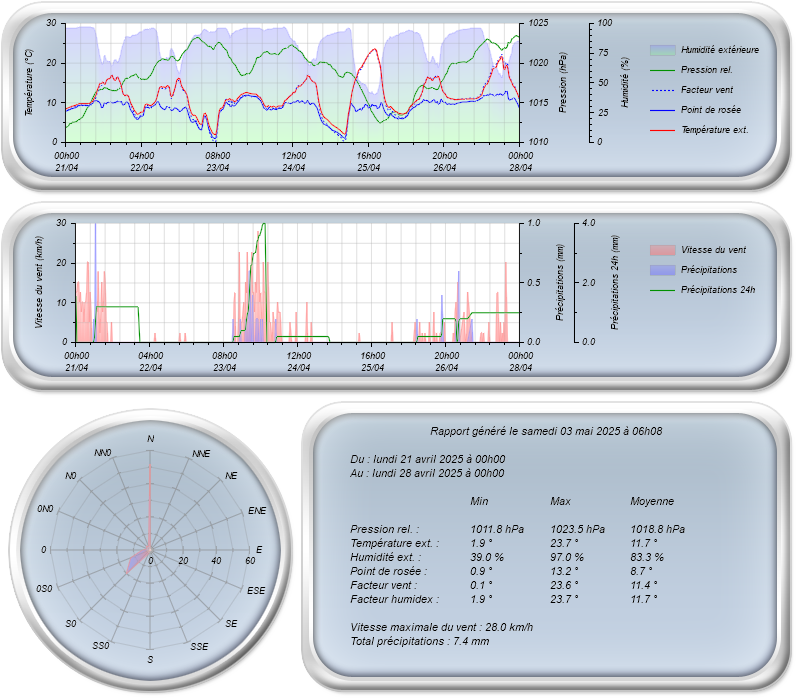Click the ENE label on the wind rose
This screenshot has height=700, width=800.
(257, 511)
